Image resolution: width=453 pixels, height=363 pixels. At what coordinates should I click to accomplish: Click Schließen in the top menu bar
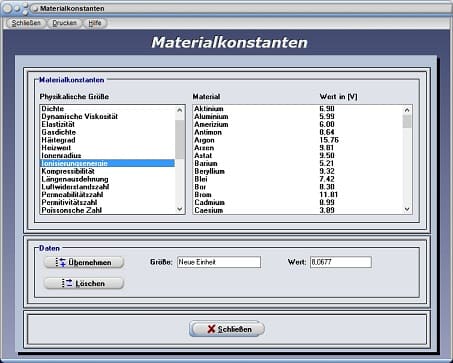click(26, 23)
